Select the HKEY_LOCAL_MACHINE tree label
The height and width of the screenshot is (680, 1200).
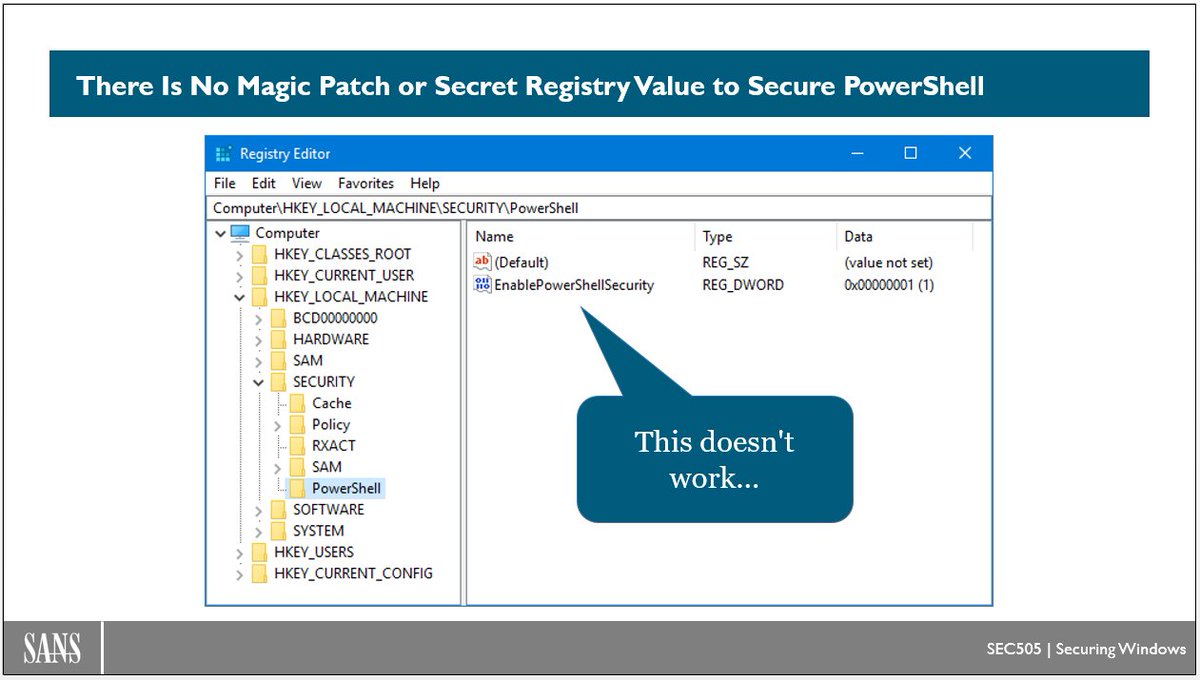pos(351,297)
